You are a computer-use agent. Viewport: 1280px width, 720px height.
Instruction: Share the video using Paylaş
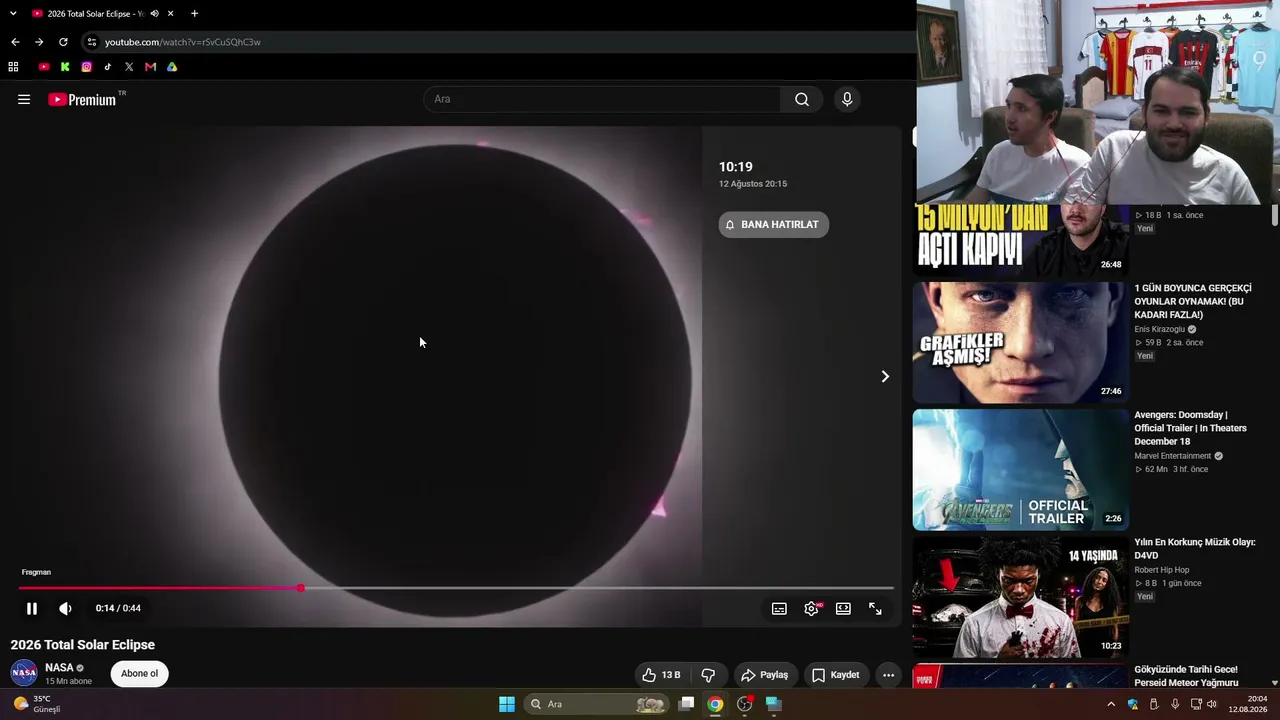(x=764, y=675)
